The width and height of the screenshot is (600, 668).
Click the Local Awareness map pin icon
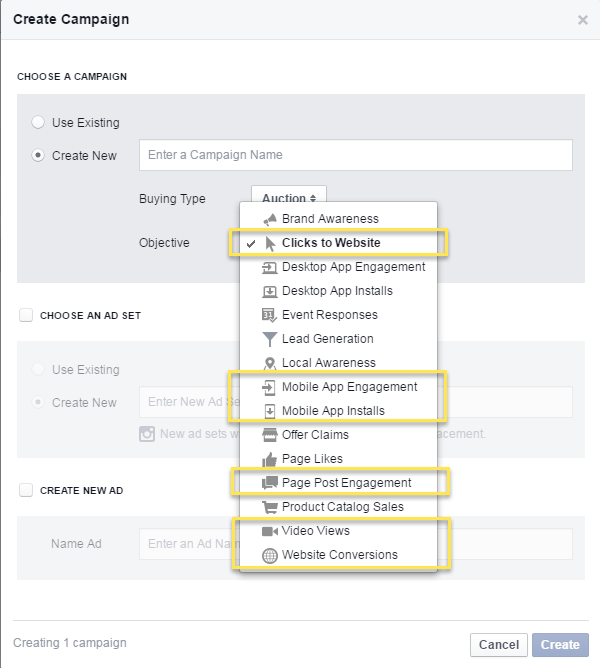(269, 363)
